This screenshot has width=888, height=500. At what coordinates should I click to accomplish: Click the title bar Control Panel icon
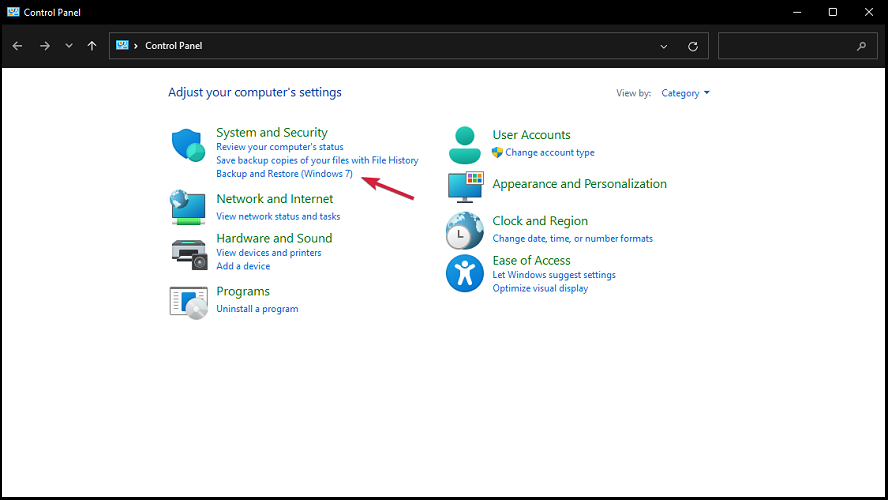point(13,12)
